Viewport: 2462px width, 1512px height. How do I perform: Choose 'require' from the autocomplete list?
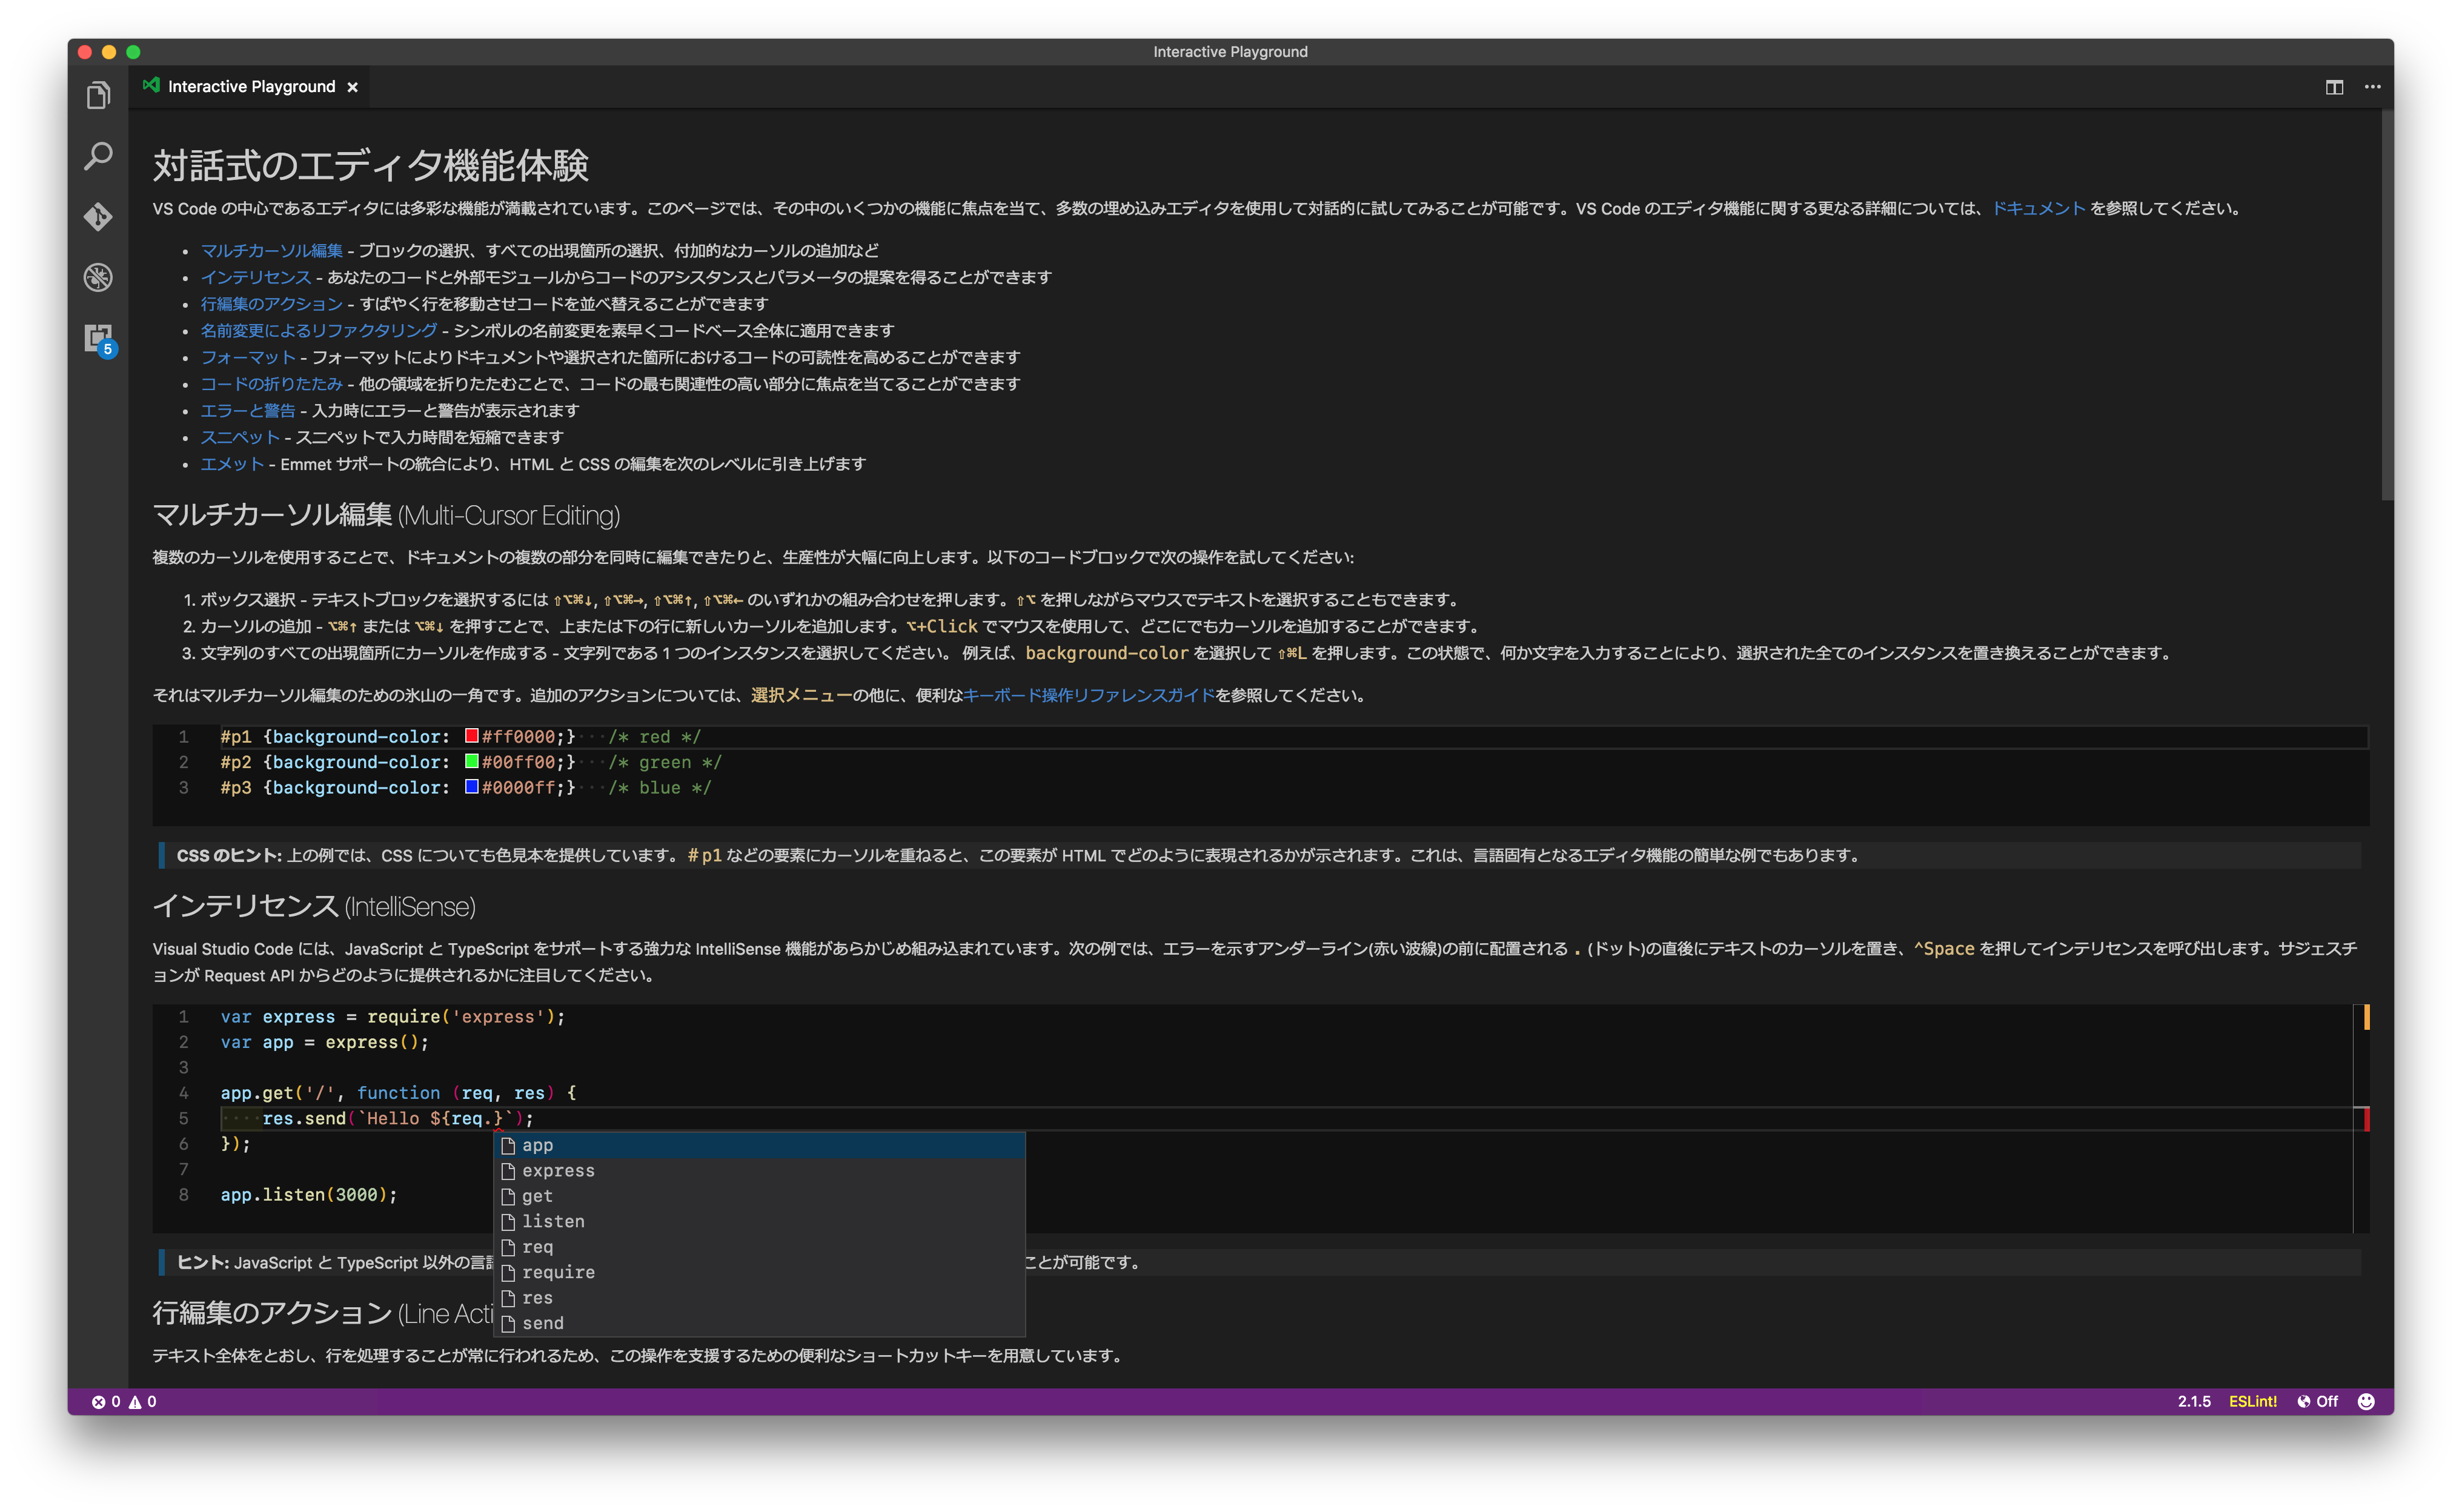[x=558, y=1272]
